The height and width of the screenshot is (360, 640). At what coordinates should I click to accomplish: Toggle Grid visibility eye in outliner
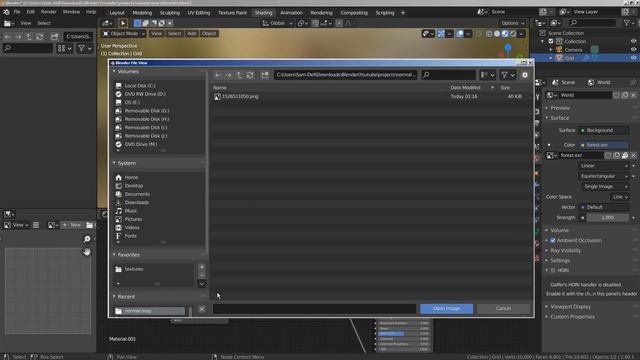633,58
